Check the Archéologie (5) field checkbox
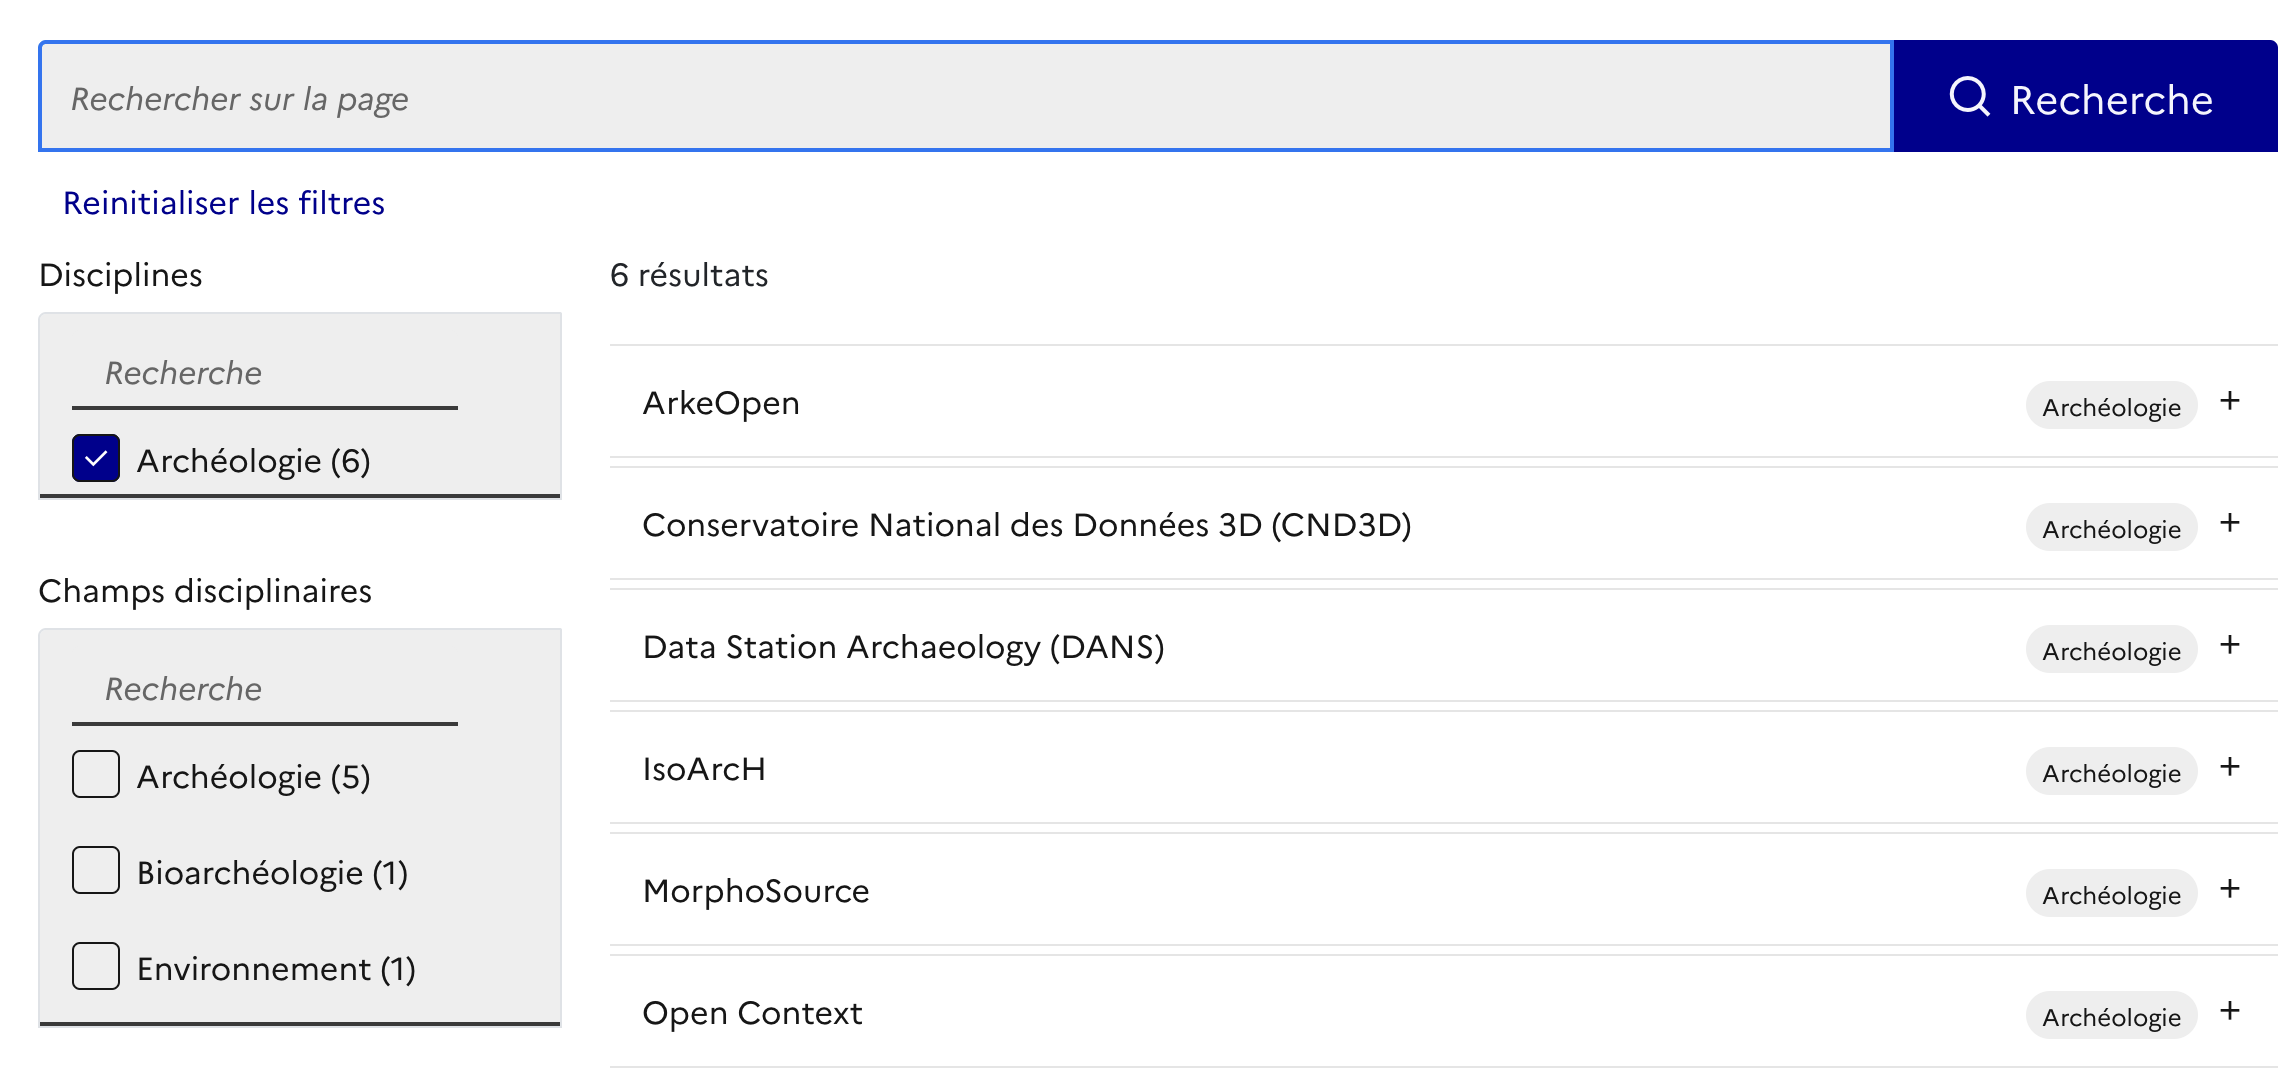The width and height of the screenshot is (2294, 1088). (96, 774)
